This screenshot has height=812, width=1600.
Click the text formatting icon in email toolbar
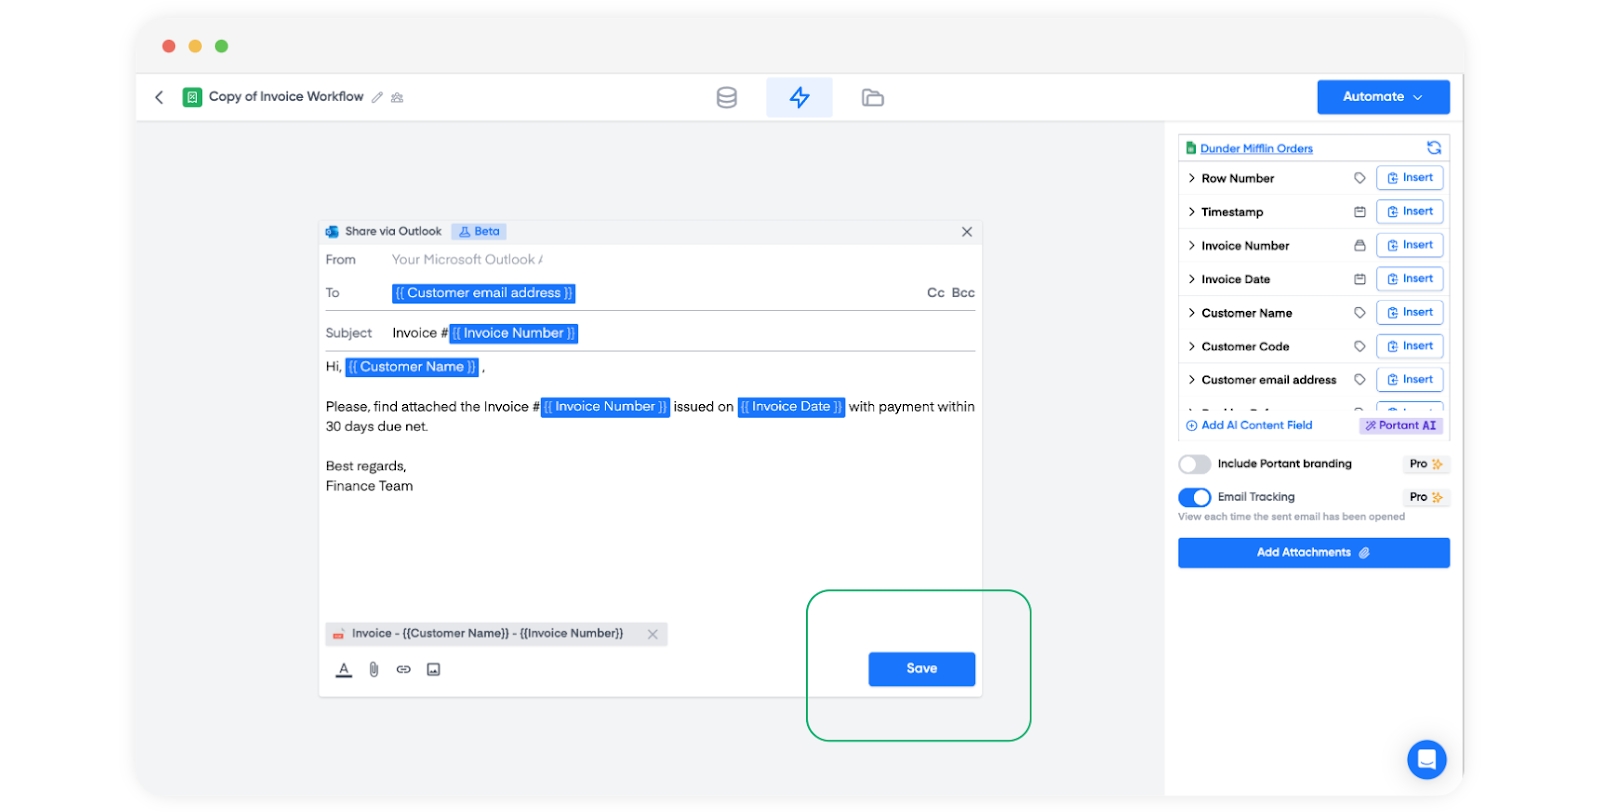[x=344, y=670]
